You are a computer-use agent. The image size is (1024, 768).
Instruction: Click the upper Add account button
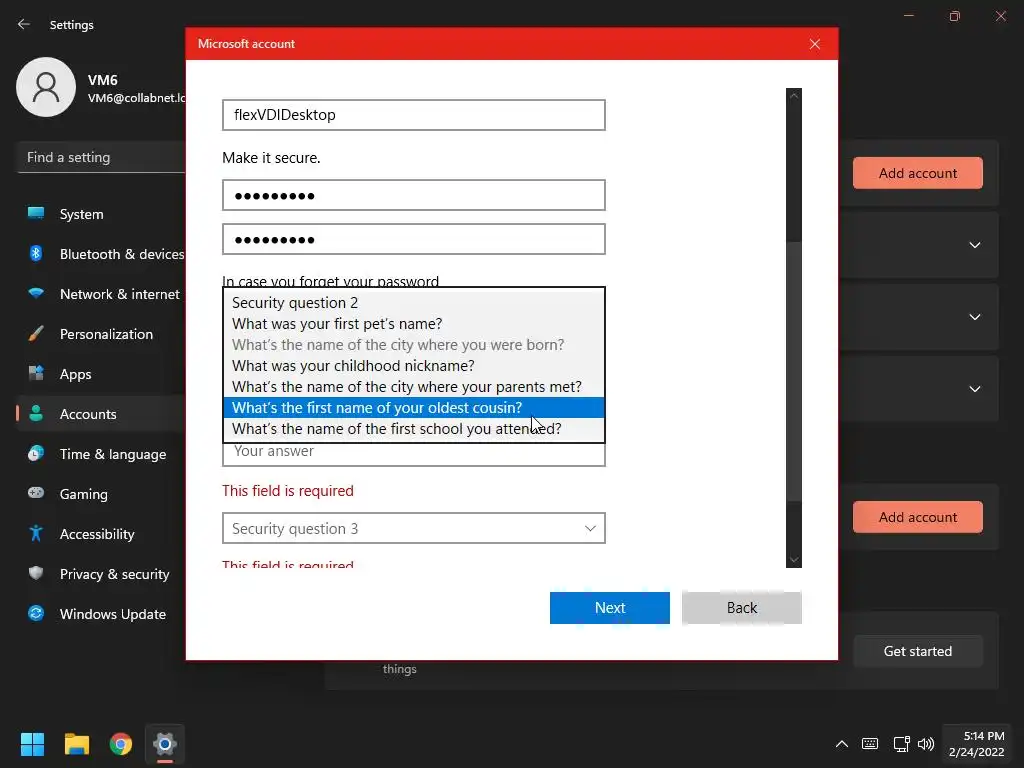(x=918, y=173)
